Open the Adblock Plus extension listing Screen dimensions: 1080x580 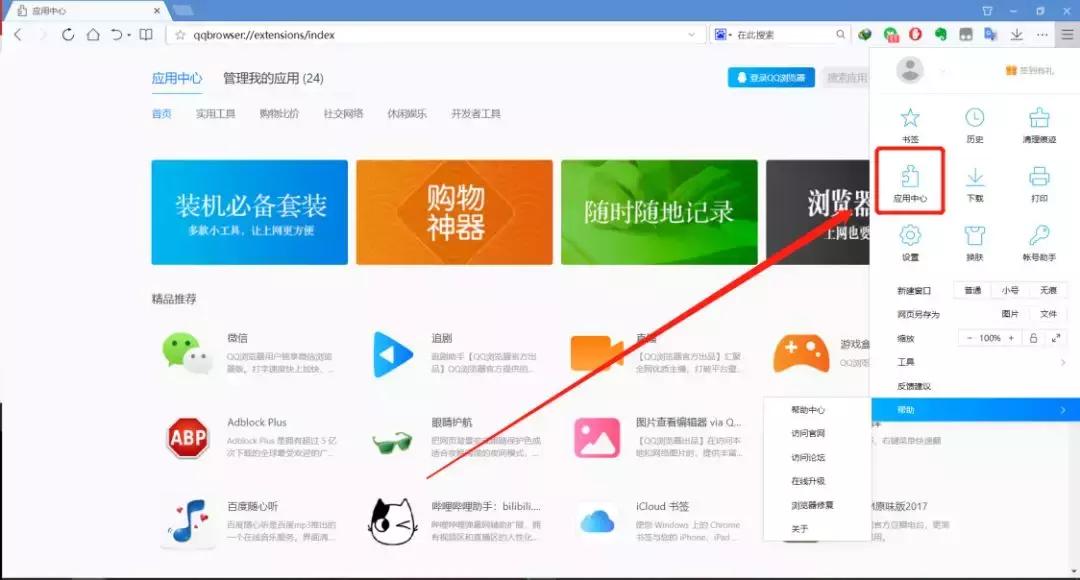point(190,440)
